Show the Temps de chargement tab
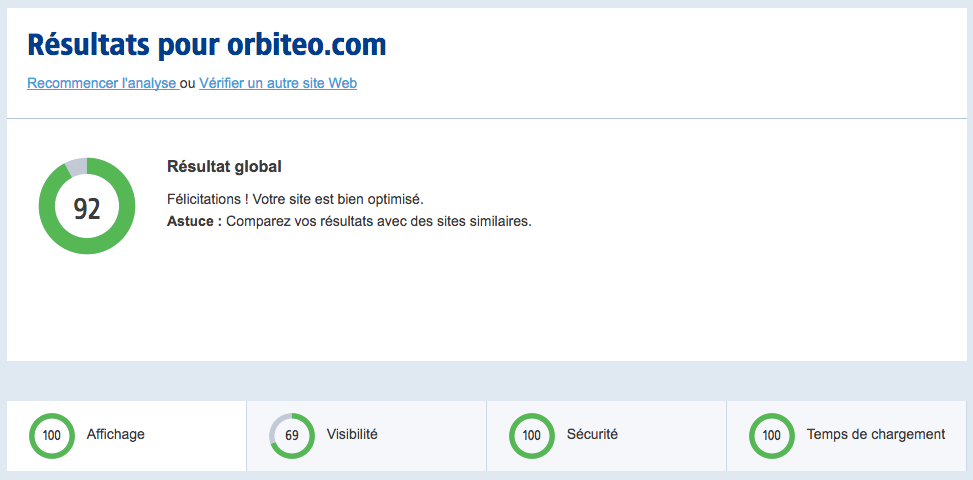The width and height of the screenshot is (973, 480). pyautogui.click(x=846, y=435)
